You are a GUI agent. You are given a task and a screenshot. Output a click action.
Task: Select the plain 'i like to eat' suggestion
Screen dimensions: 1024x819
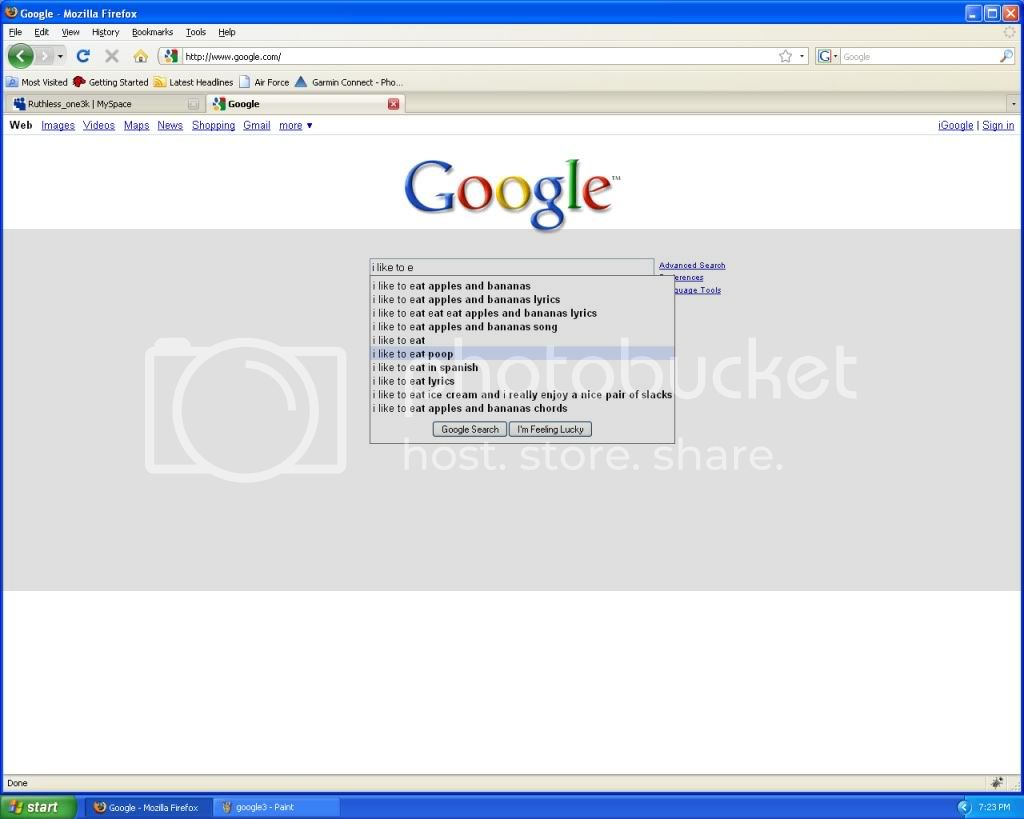click(522, 341)
